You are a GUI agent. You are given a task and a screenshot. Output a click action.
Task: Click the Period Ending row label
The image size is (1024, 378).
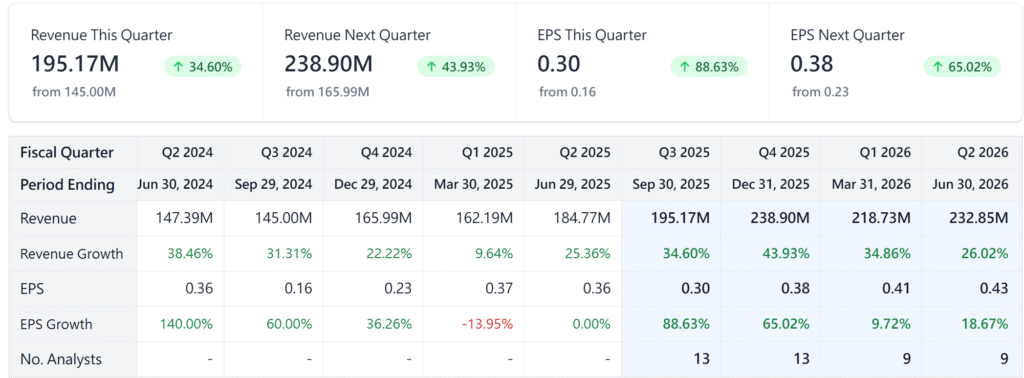pyautogui.click(x=68, y=185)
